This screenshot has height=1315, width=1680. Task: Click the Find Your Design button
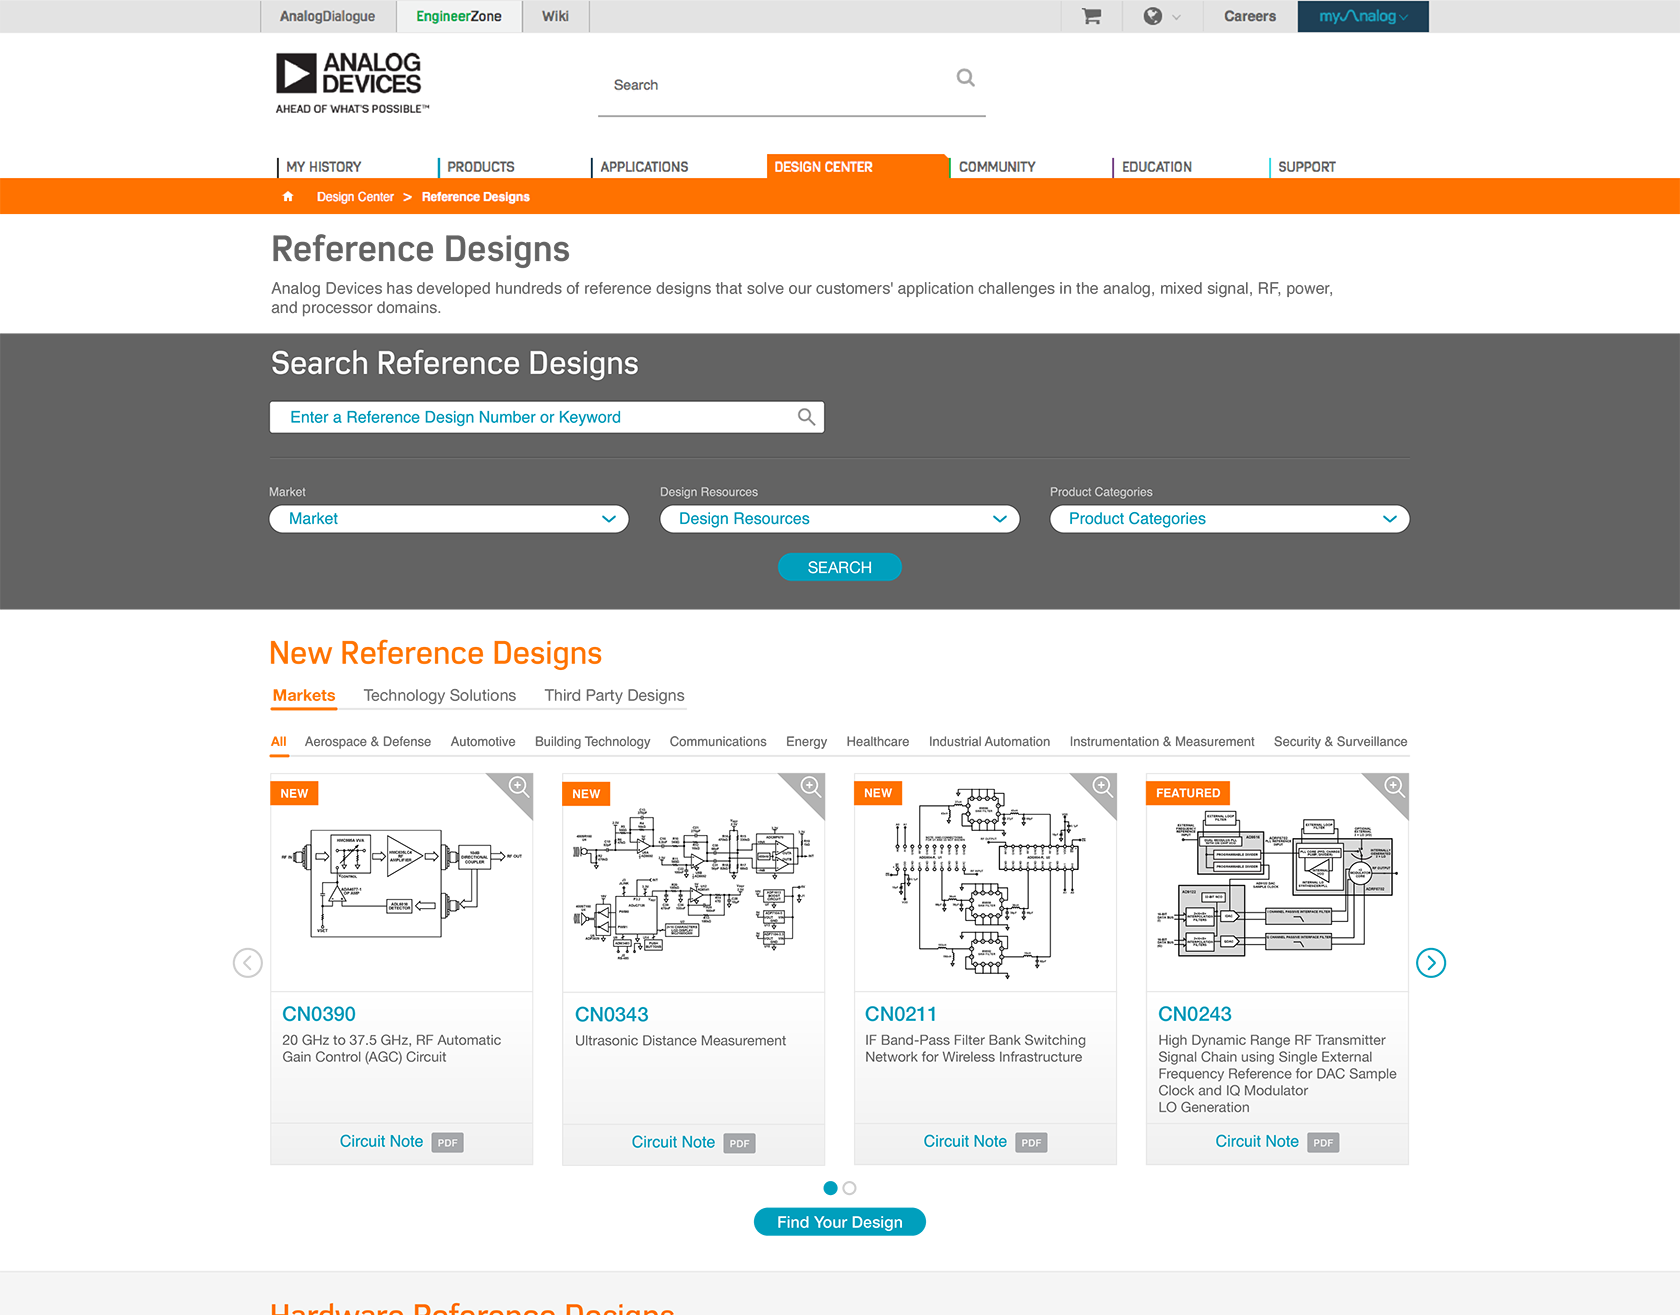(840, 1222)
